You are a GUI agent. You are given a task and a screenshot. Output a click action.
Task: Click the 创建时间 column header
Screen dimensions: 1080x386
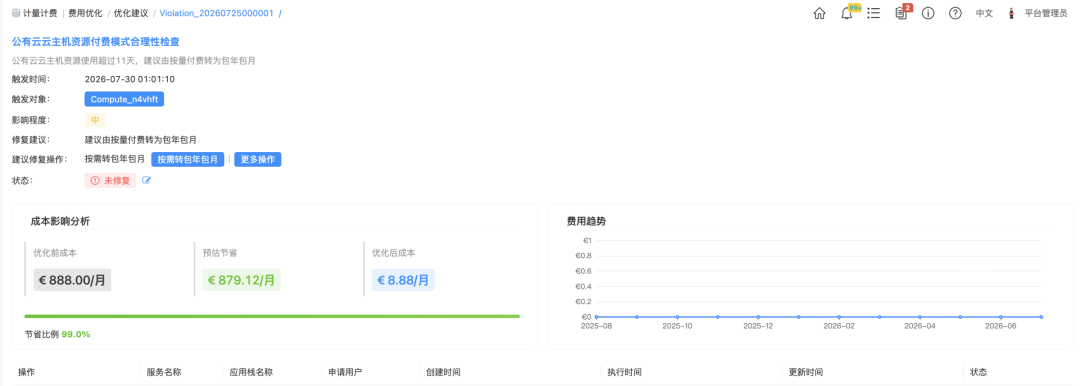[443, 372]
